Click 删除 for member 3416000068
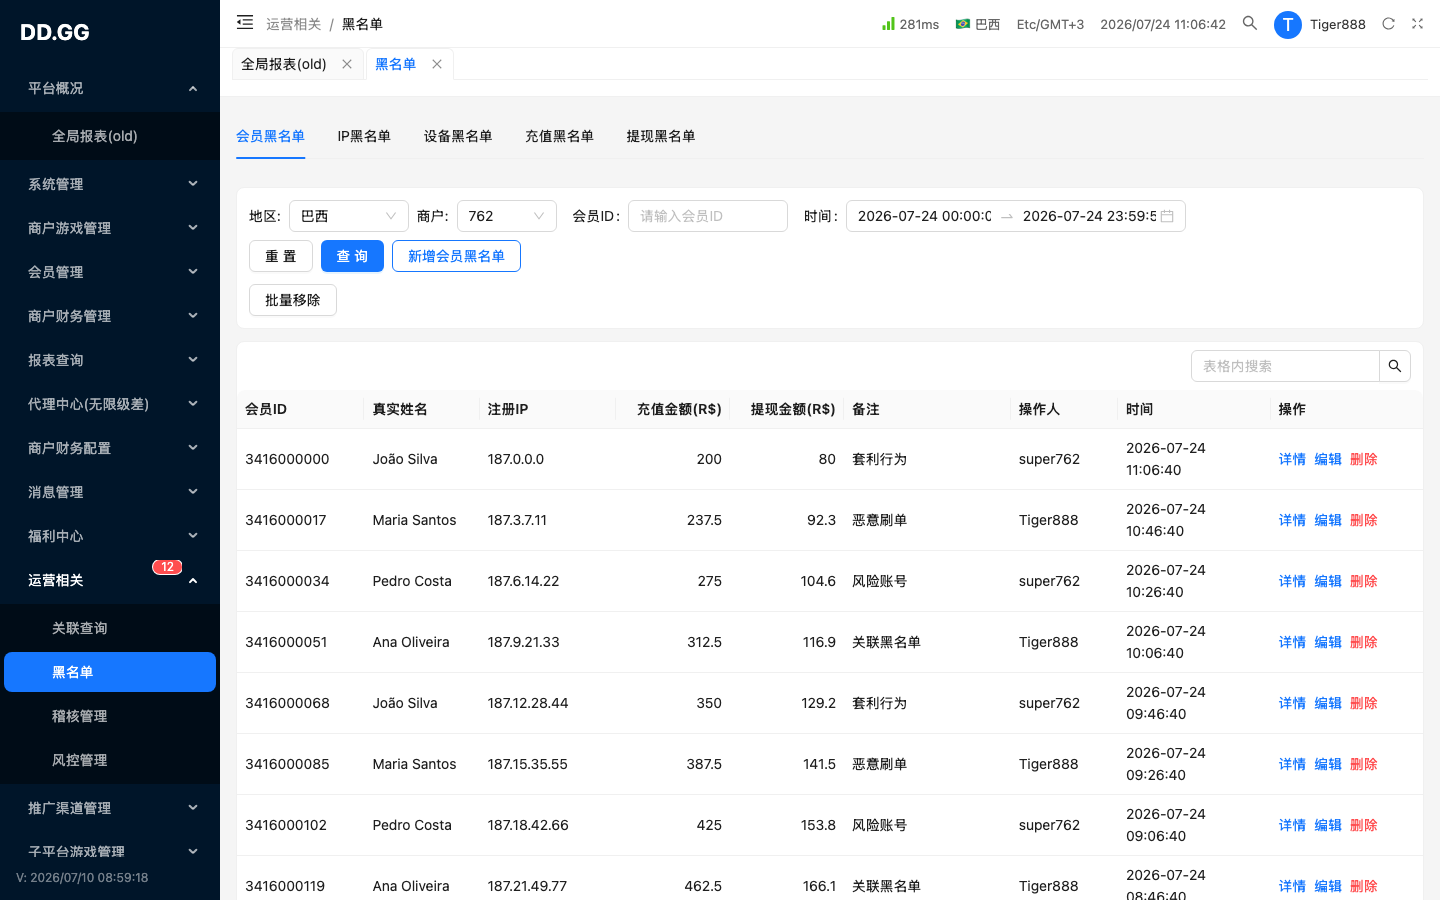This screenshot has width=1440, height=900. [1364, 703]
